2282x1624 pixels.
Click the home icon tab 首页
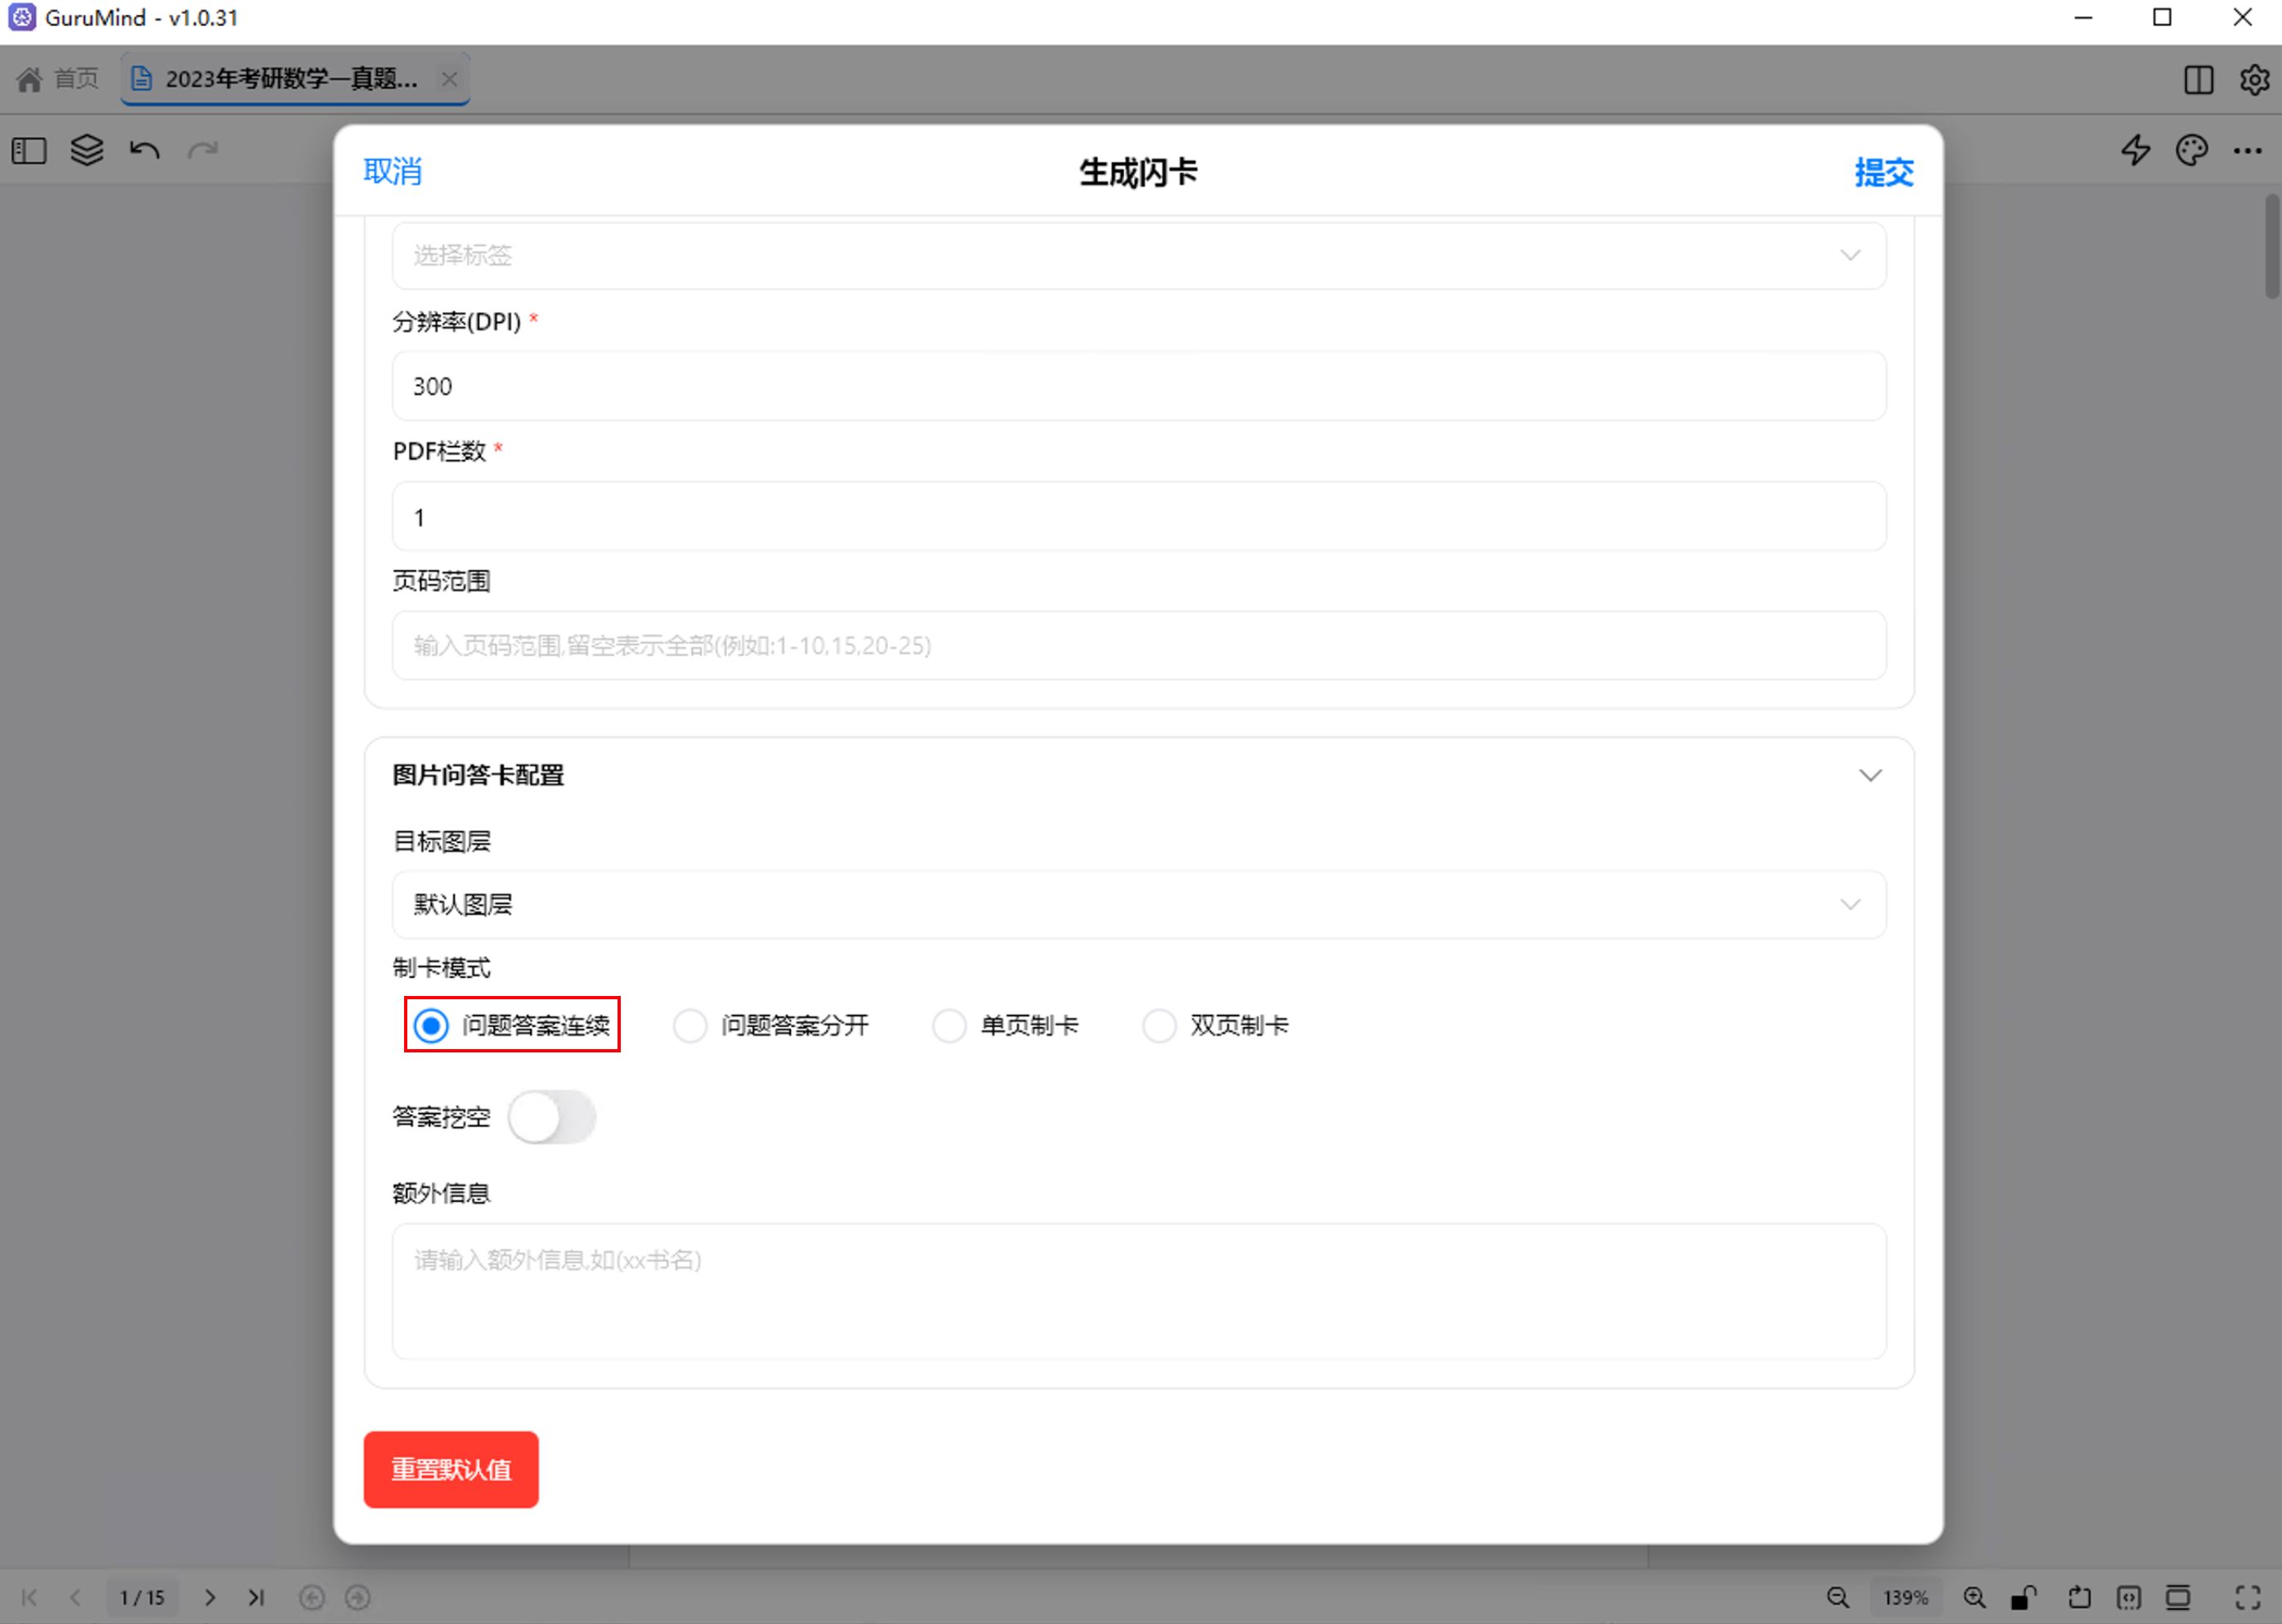click(57, 79)
